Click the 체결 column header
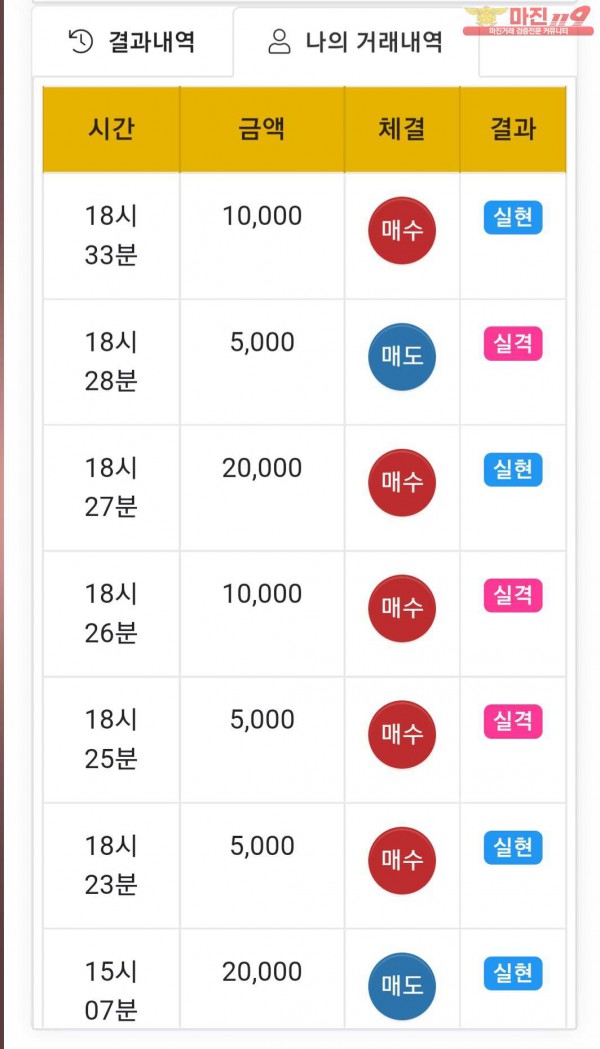600x1049 pixels. click(402, 129)
